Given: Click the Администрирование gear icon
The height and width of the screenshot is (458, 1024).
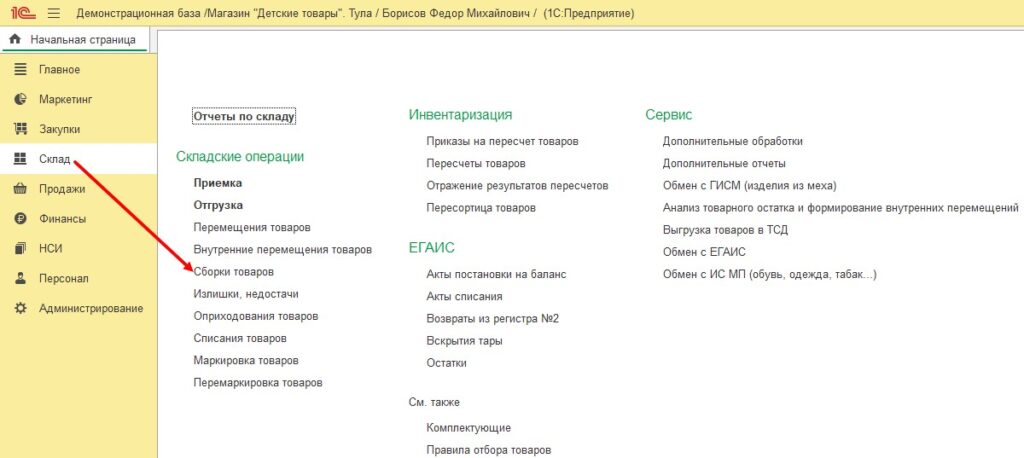Looking at the screenshot, I should pos(20,309).
